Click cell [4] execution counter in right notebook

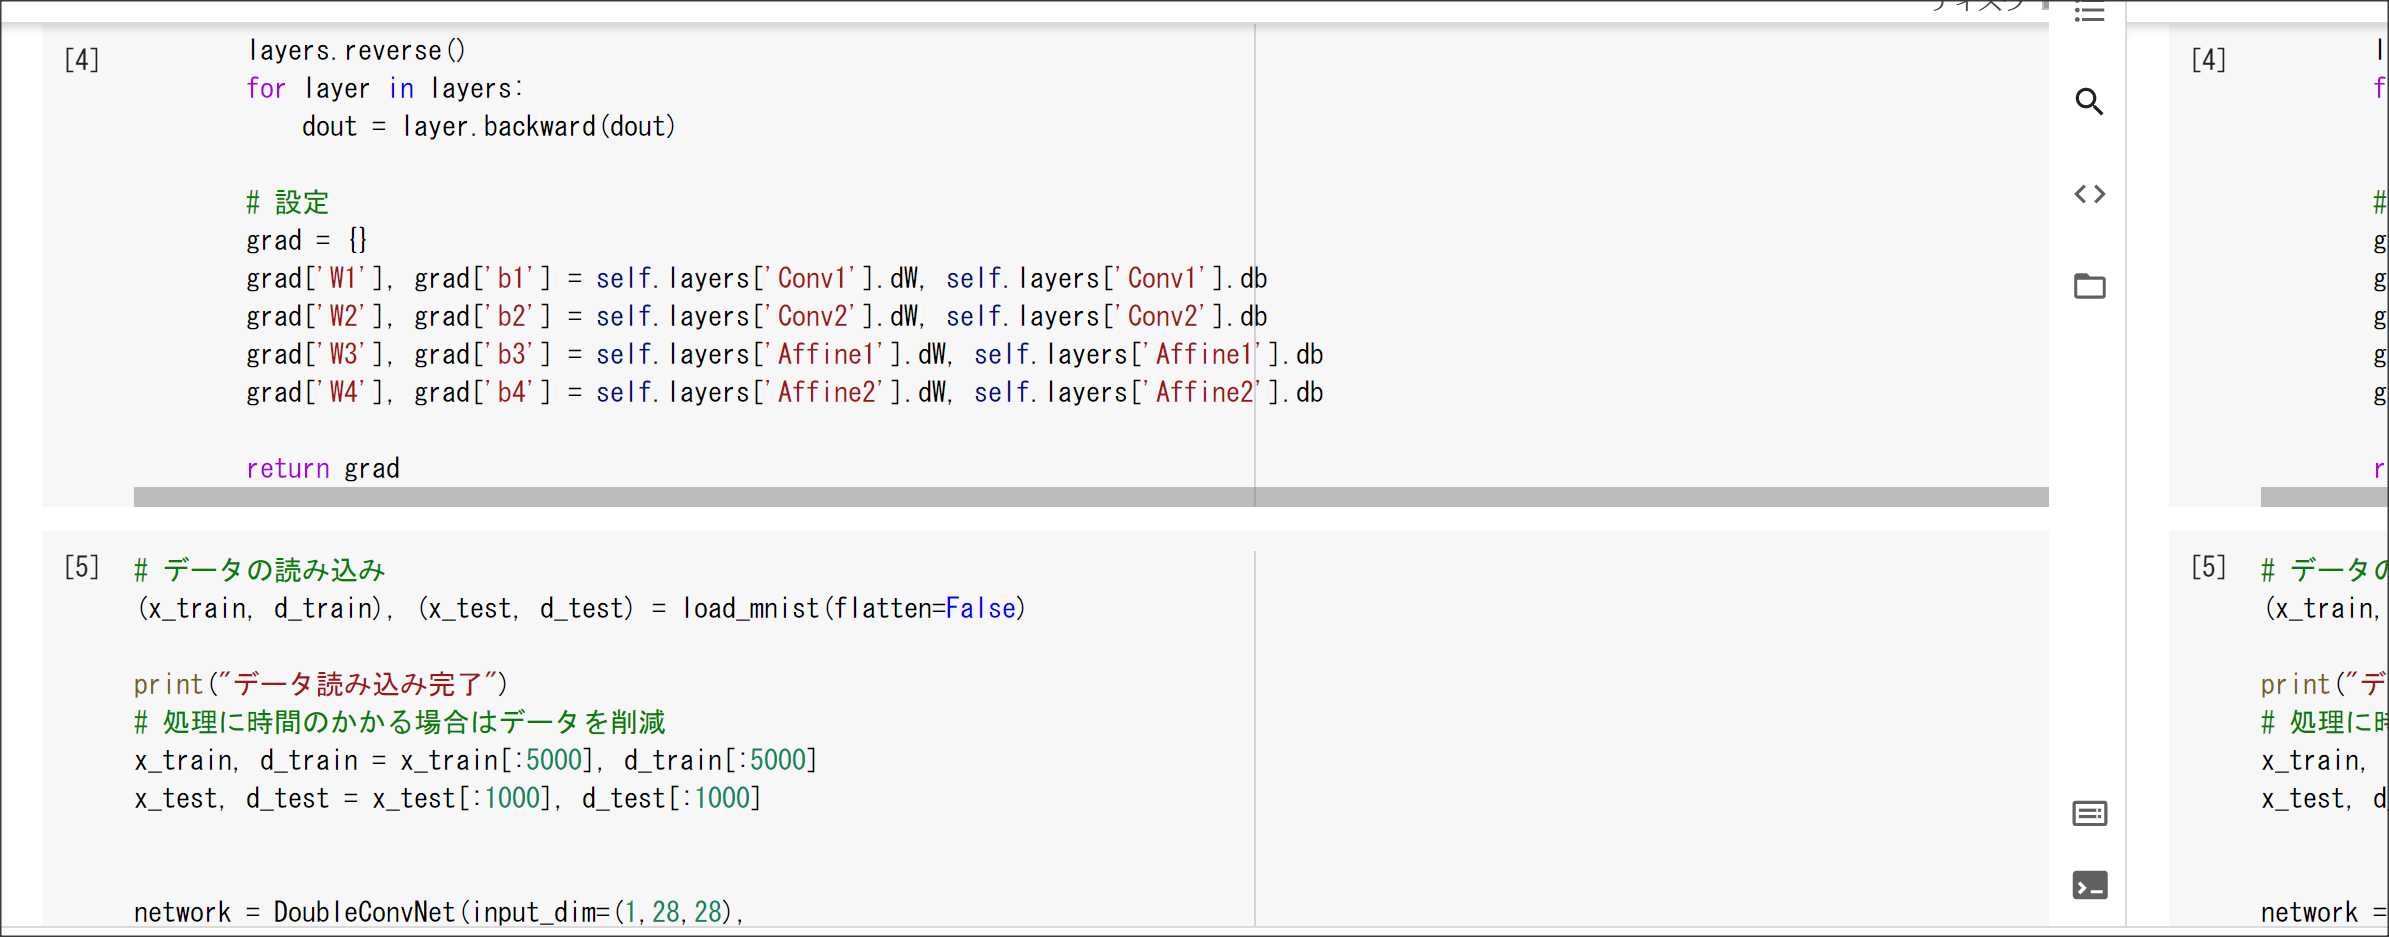[2209, 60]
